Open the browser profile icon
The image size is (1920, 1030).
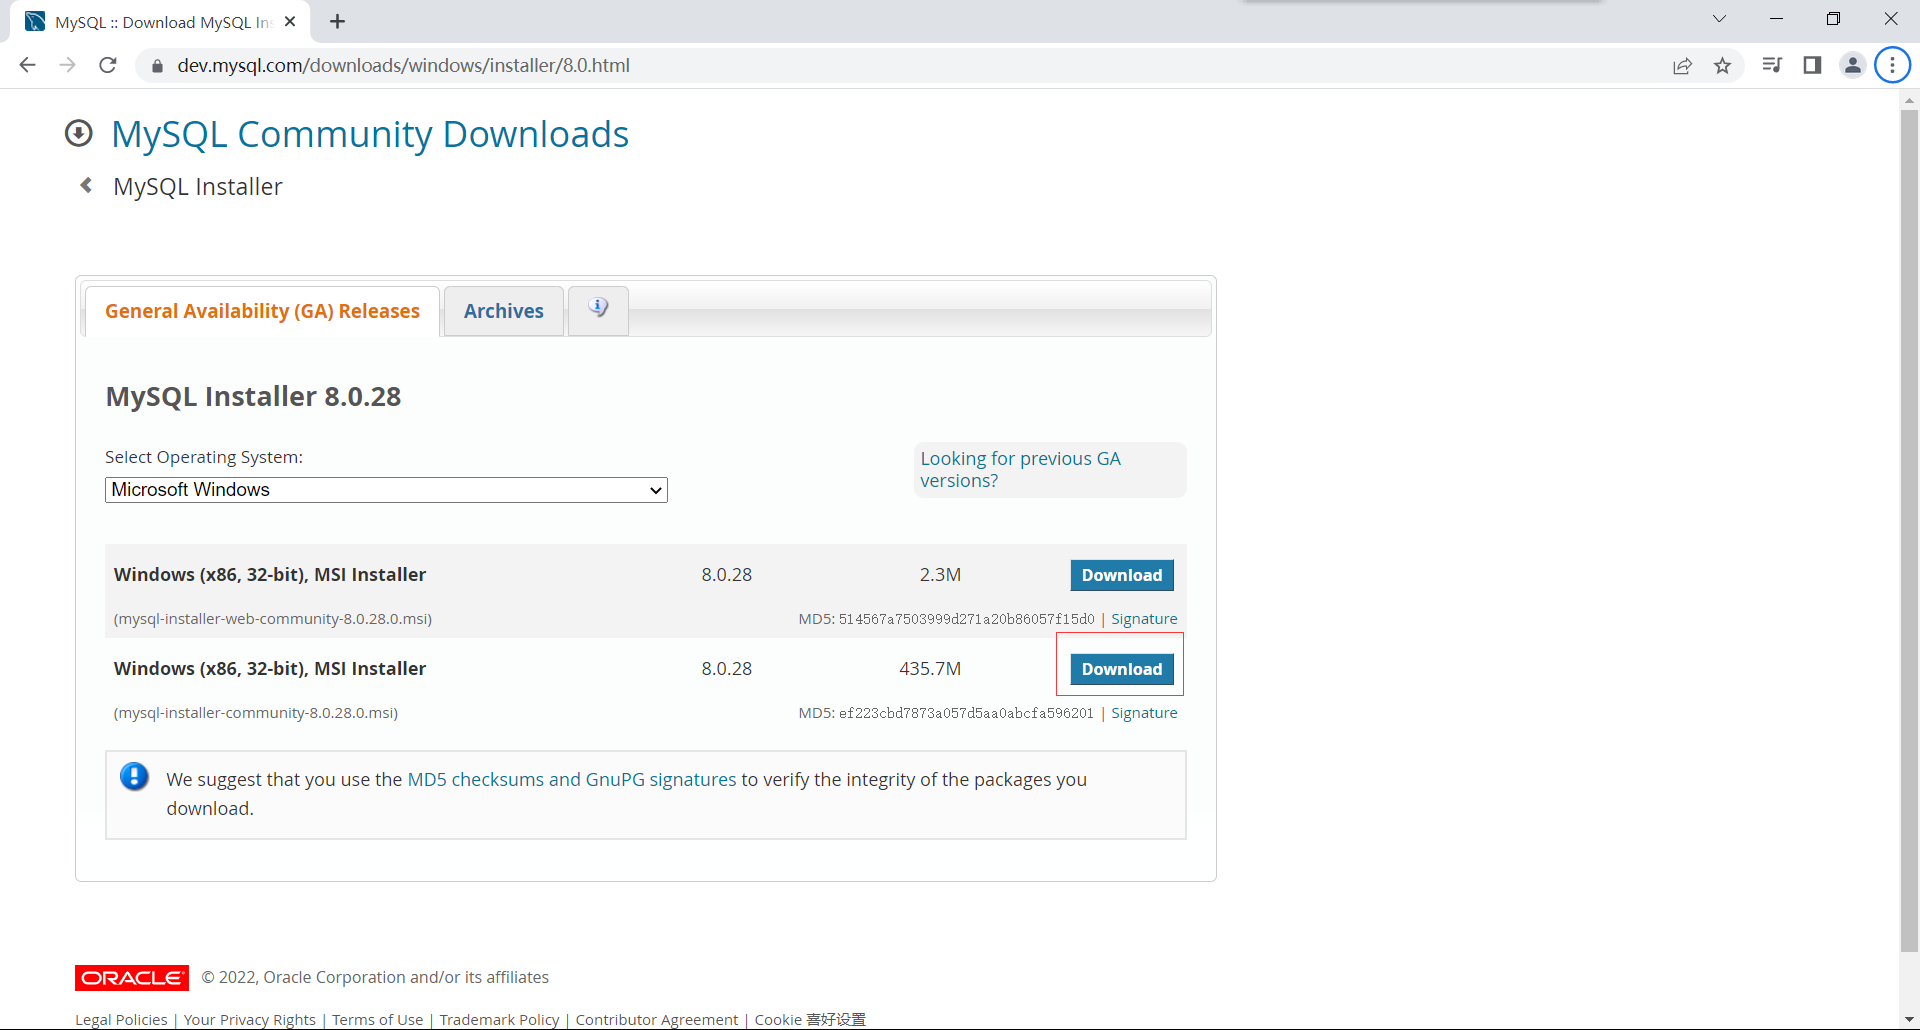[x=1852, y=65]
